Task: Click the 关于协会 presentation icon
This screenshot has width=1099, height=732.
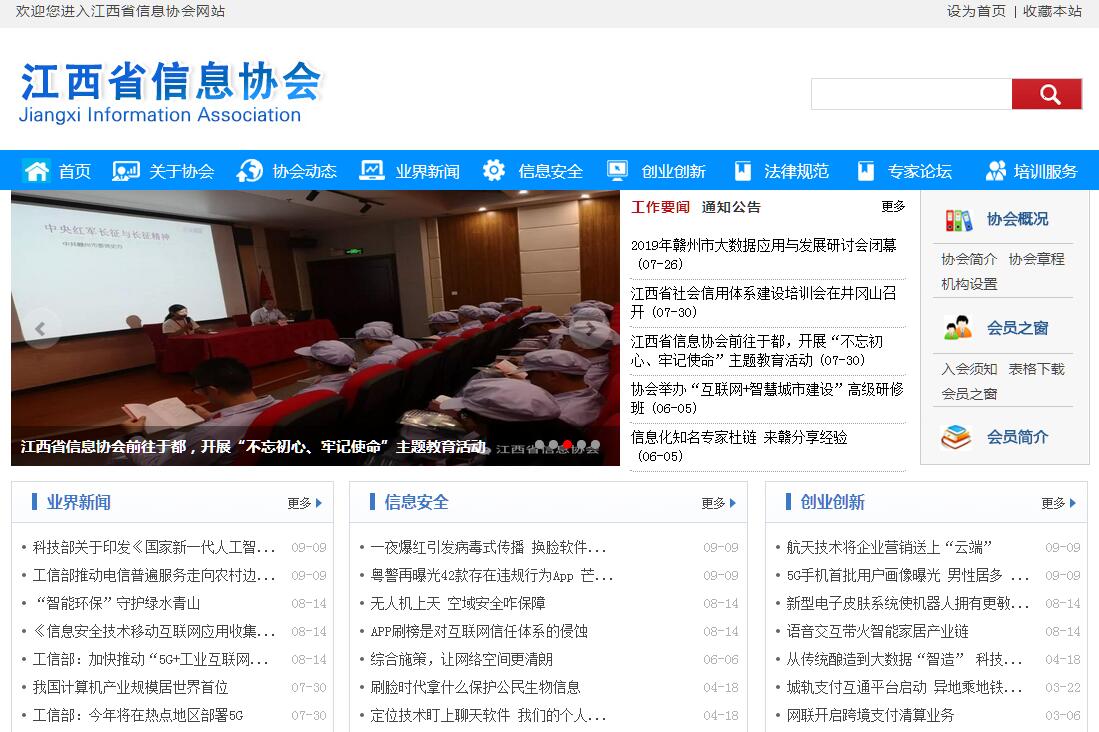Action: click(x=126, y=171)
